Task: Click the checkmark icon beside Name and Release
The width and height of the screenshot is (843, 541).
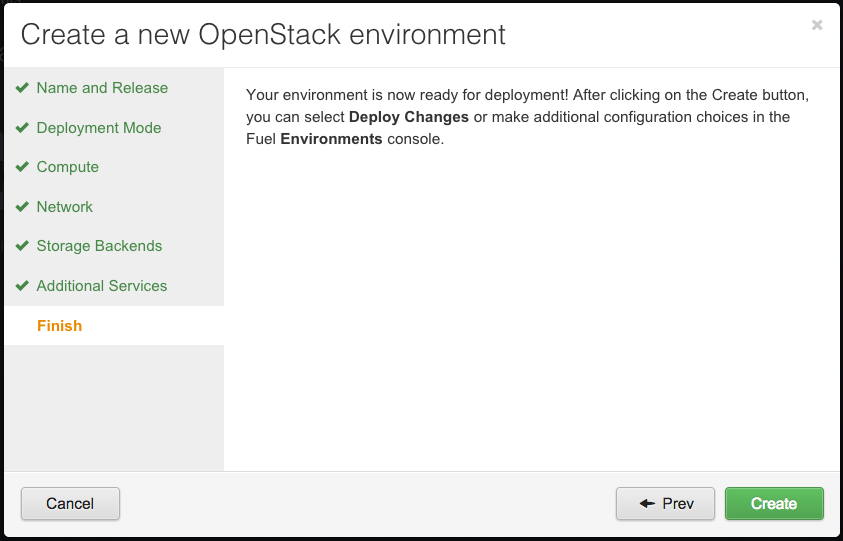Action: [x=22, y=88]
